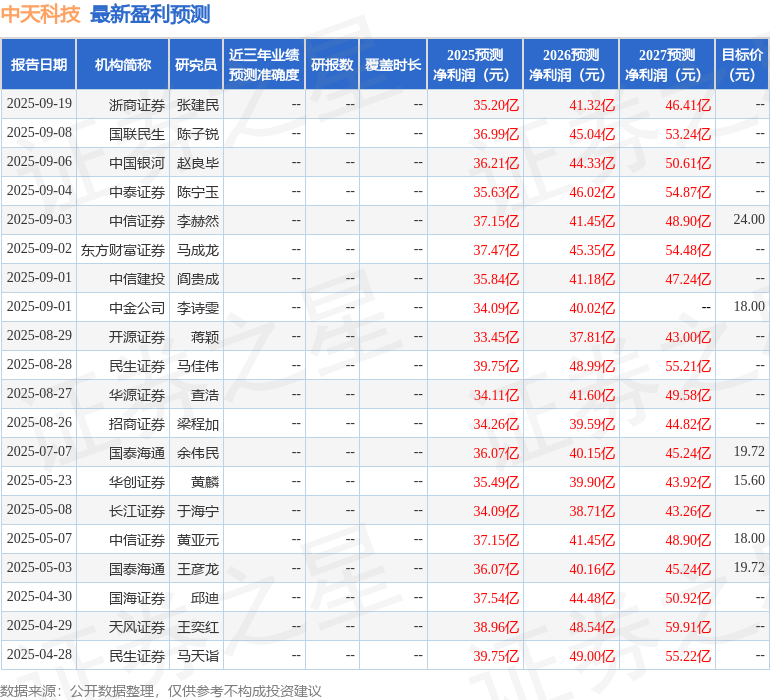Select the 覆盖时长 column header
This screenshot has width=770, height=700.
pyautogui.click(x=393, y=65)
